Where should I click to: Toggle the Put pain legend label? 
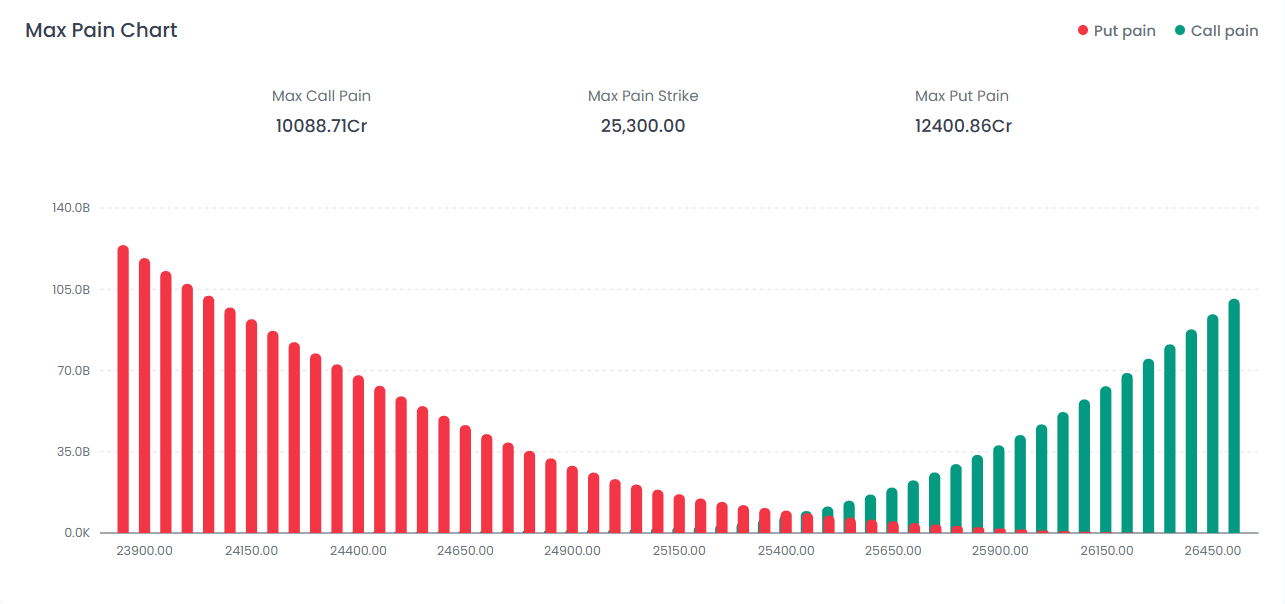pos(1124,31)
